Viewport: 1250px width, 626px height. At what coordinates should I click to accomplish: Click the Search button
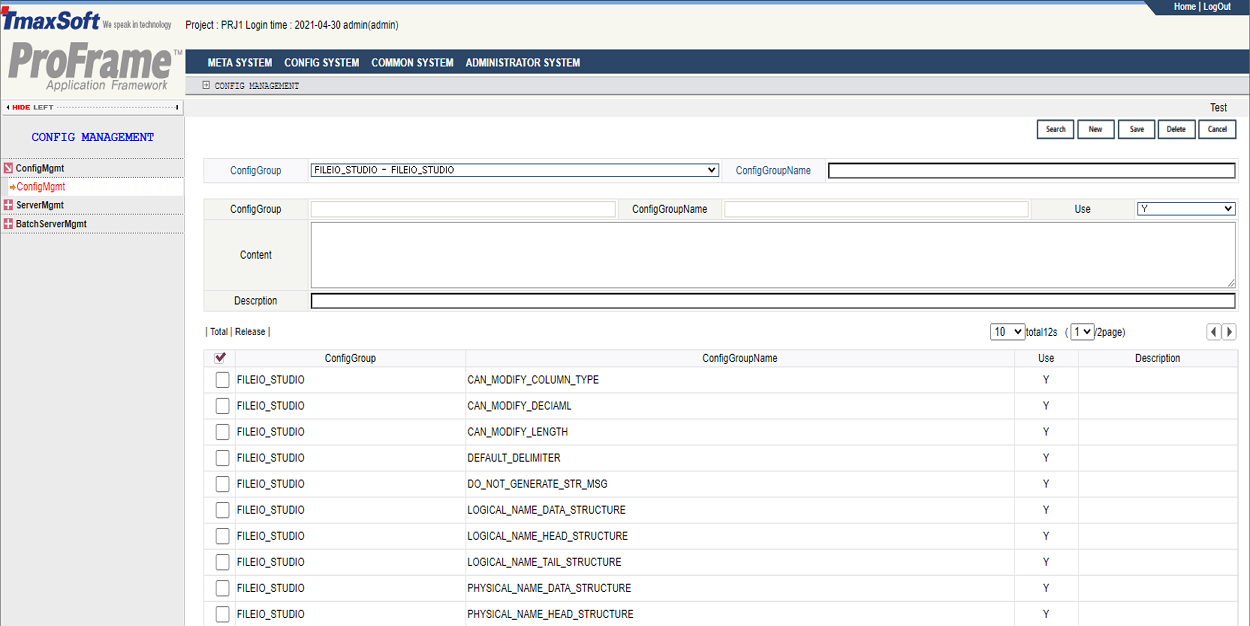1055,129
